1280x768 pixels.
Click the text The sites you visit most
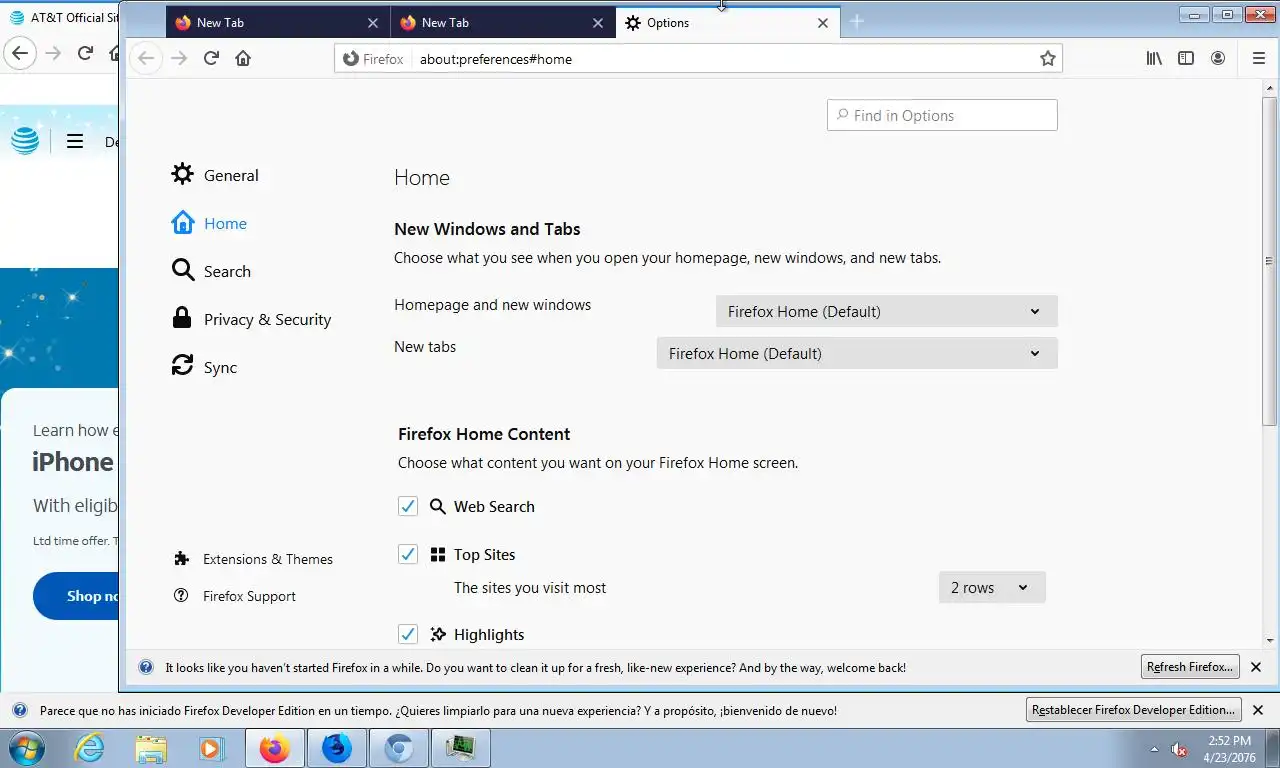click(x=530, y=588)
